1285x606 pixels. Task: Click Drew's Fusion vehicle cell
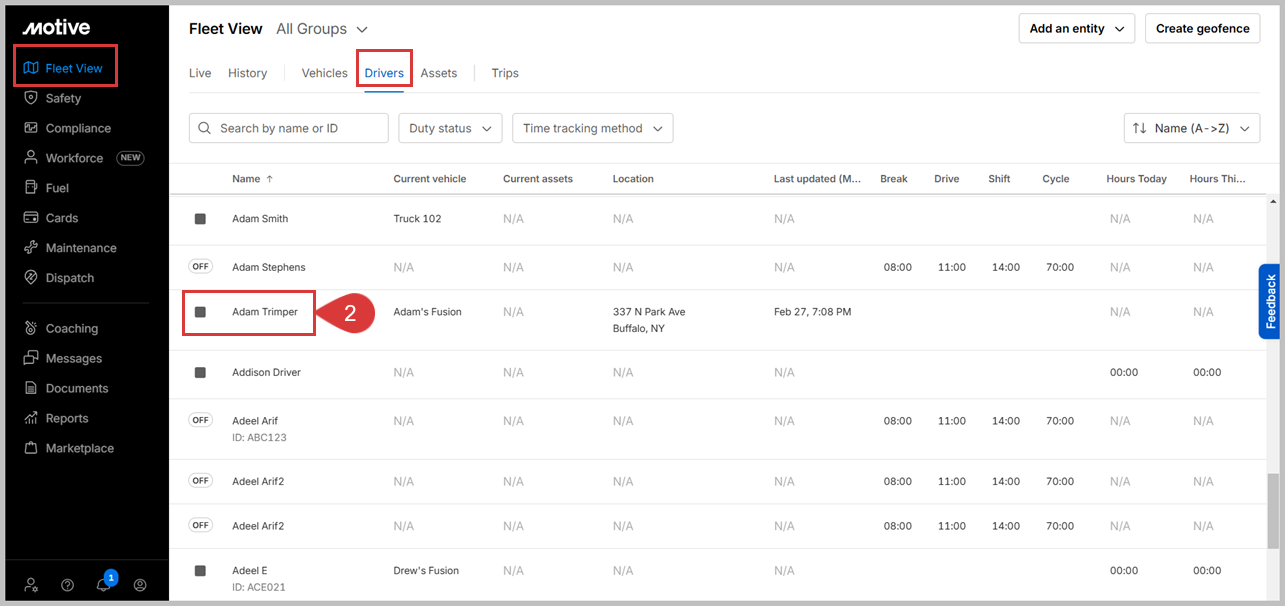[426, 571]
